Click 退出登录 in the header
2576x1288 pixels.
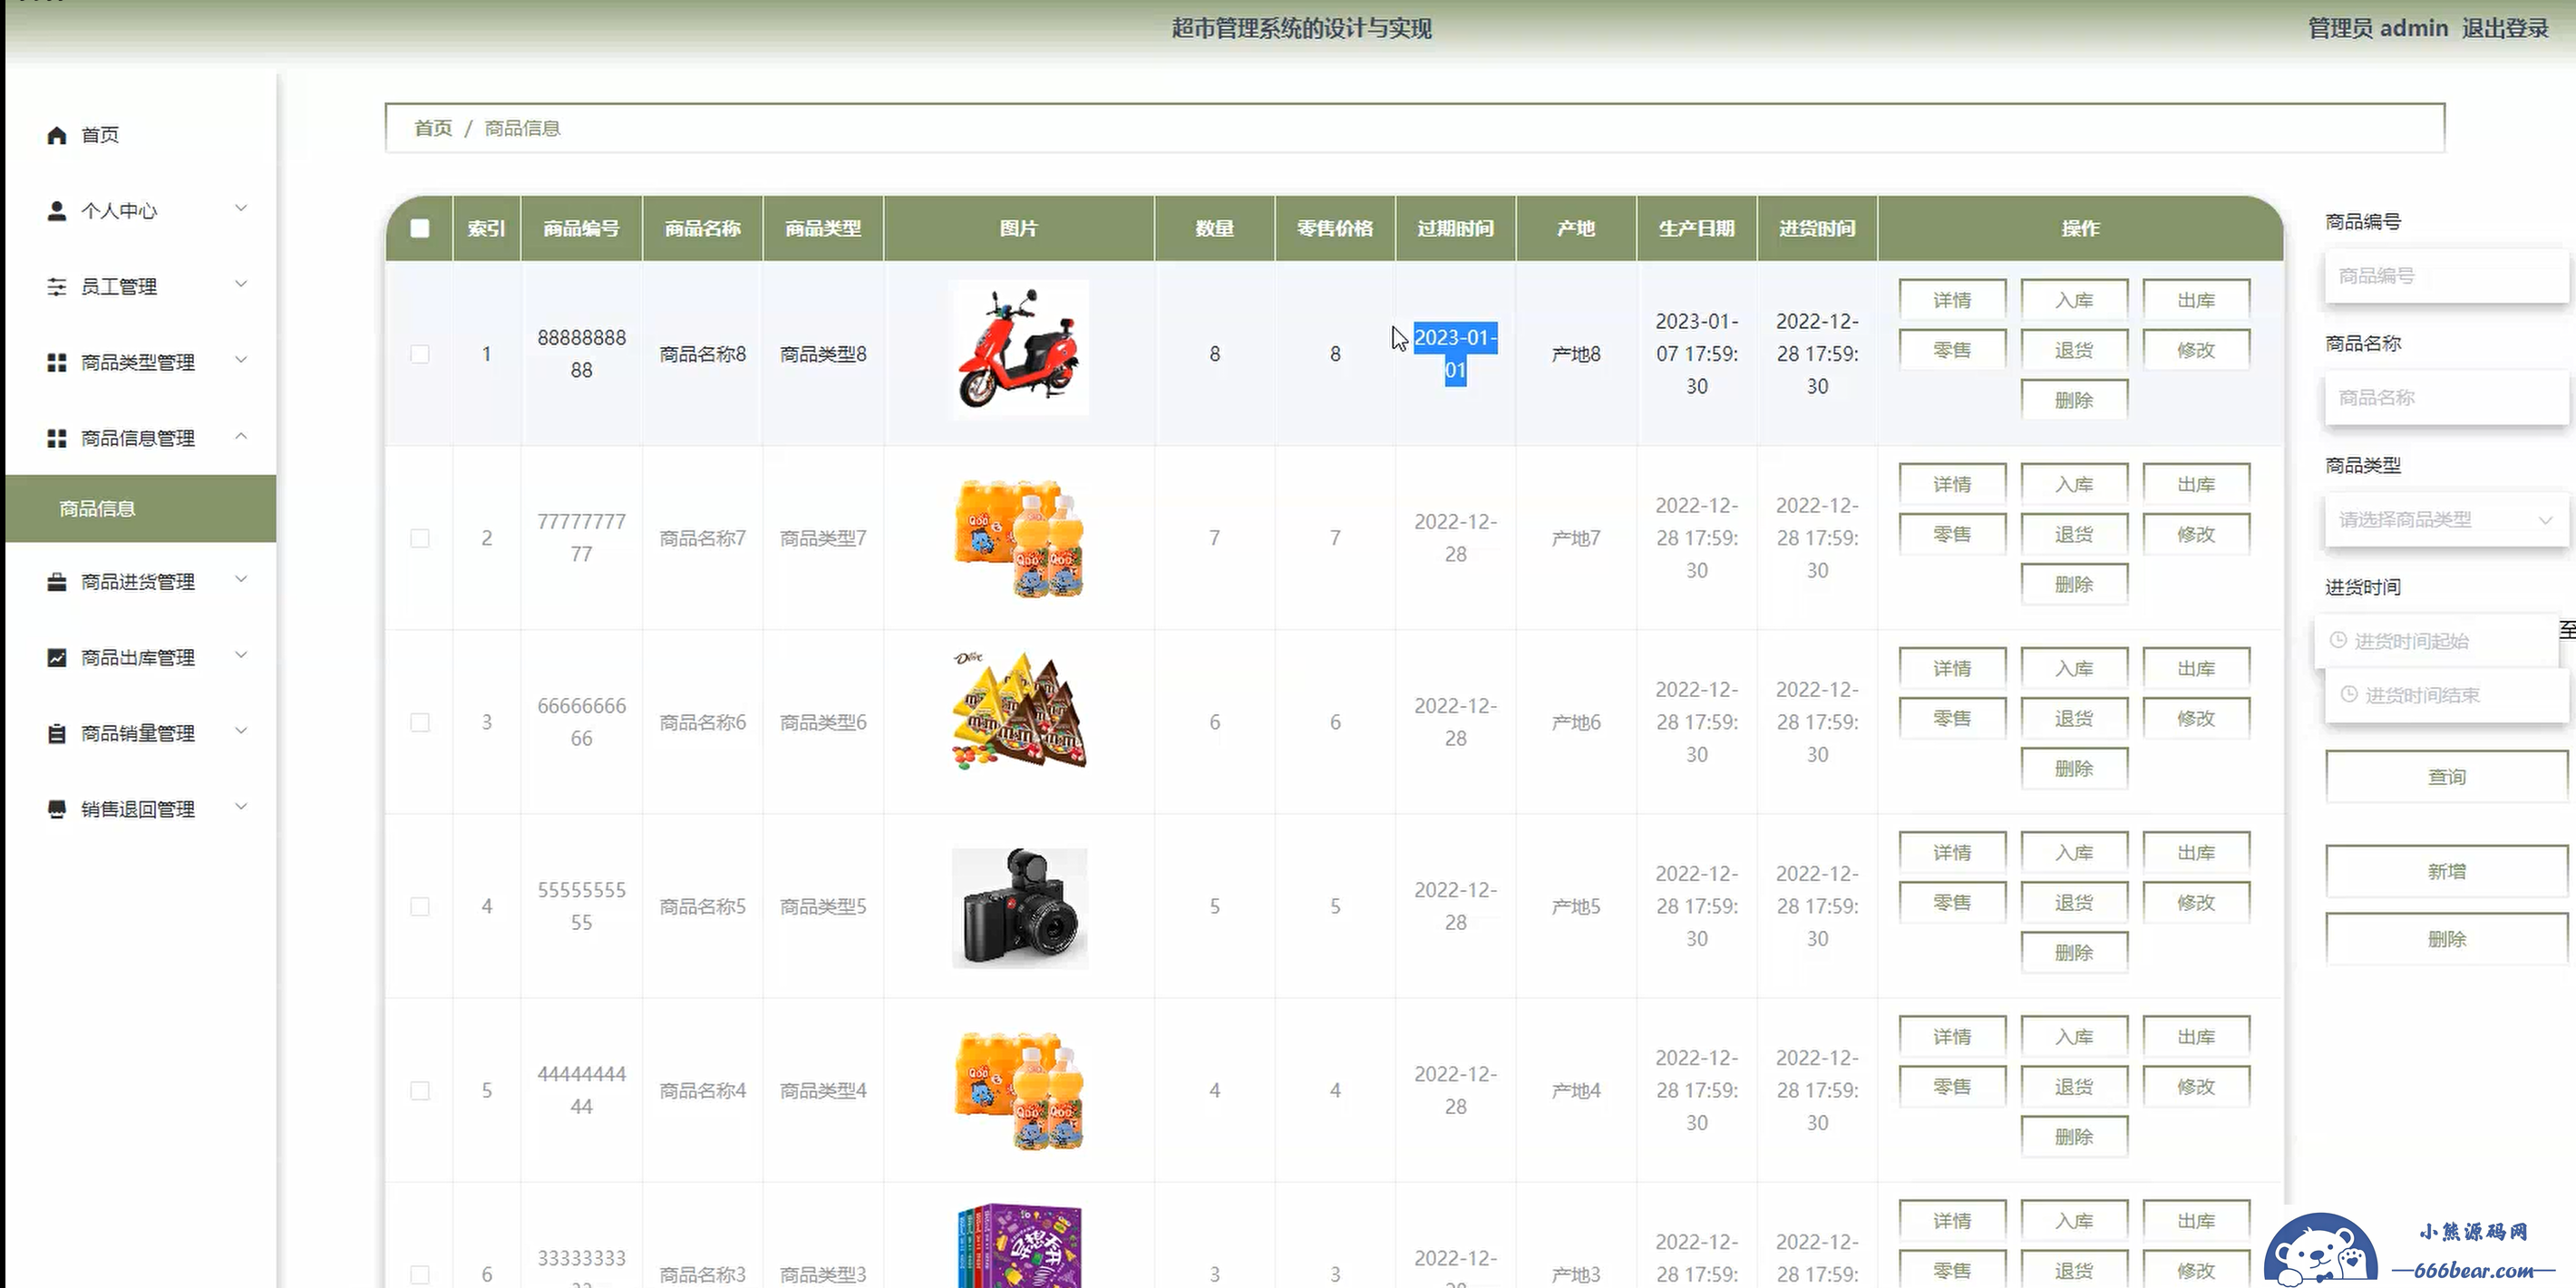click(x=2505, y=28)
